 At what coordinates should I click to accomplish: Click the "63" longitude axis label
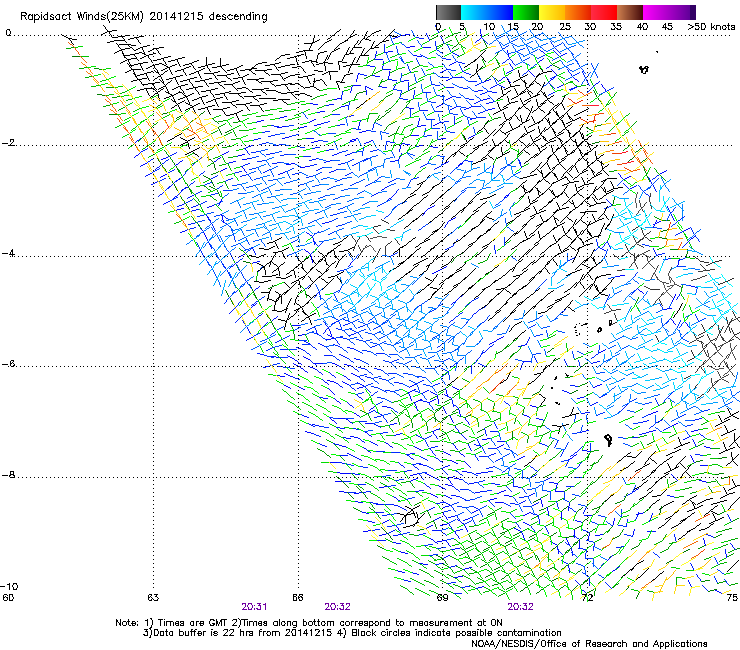[x=153, y=597]
